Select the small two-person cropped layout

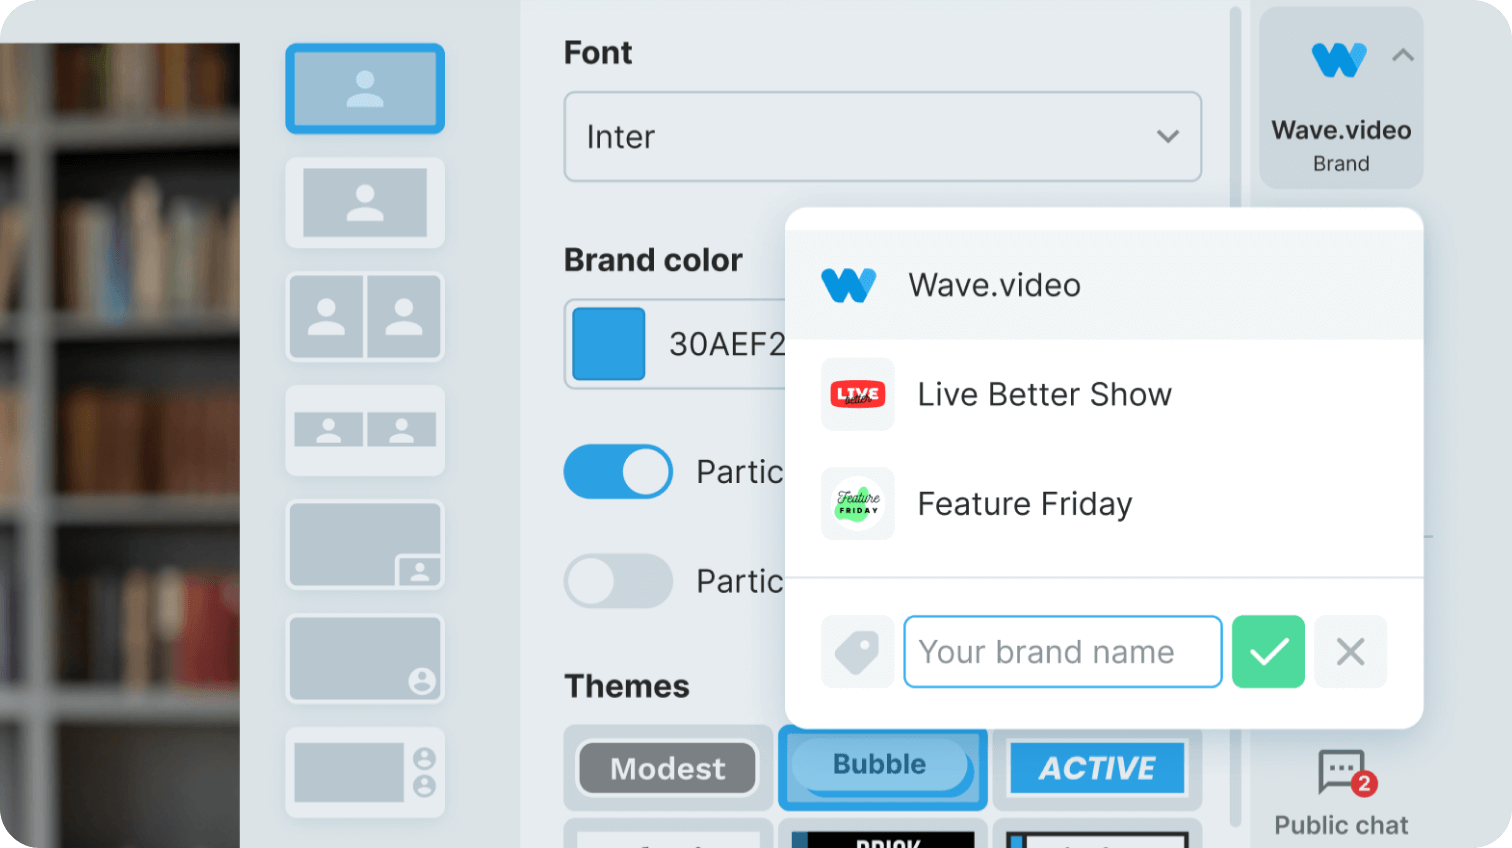pos(365,430)
